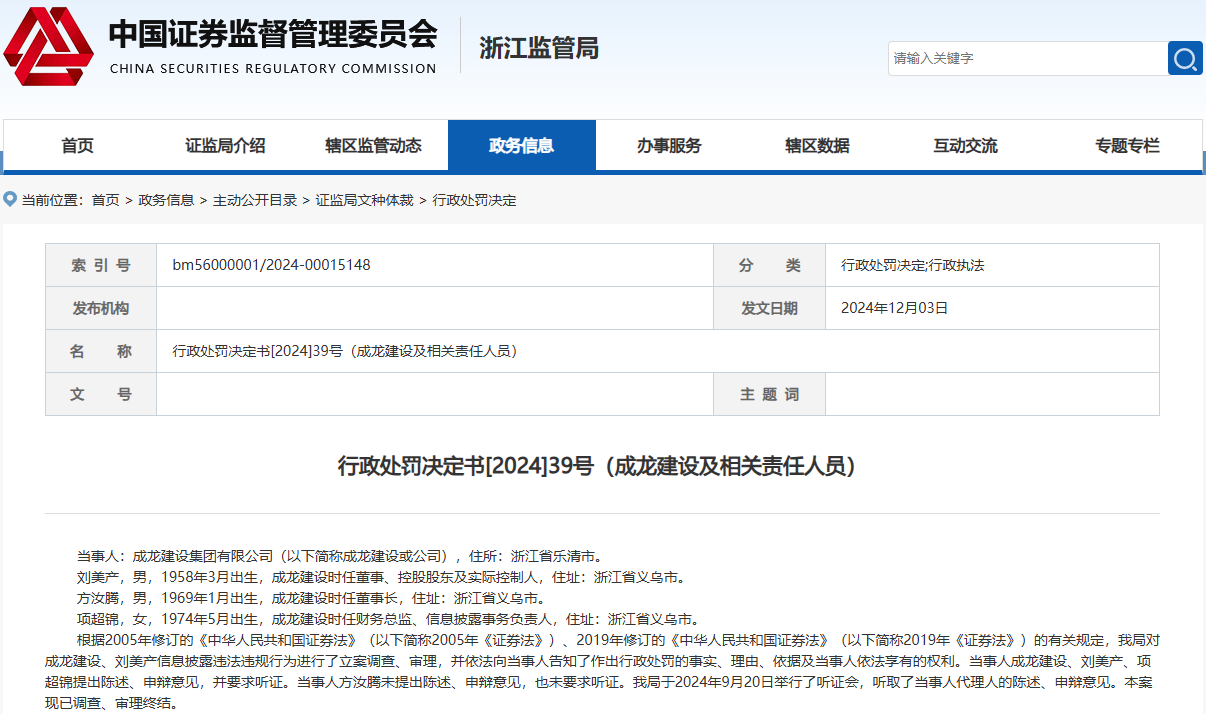Click the 行政处罚决定 breadcrumb link
The image size is (1206, 714).
(x=474, y=200)
